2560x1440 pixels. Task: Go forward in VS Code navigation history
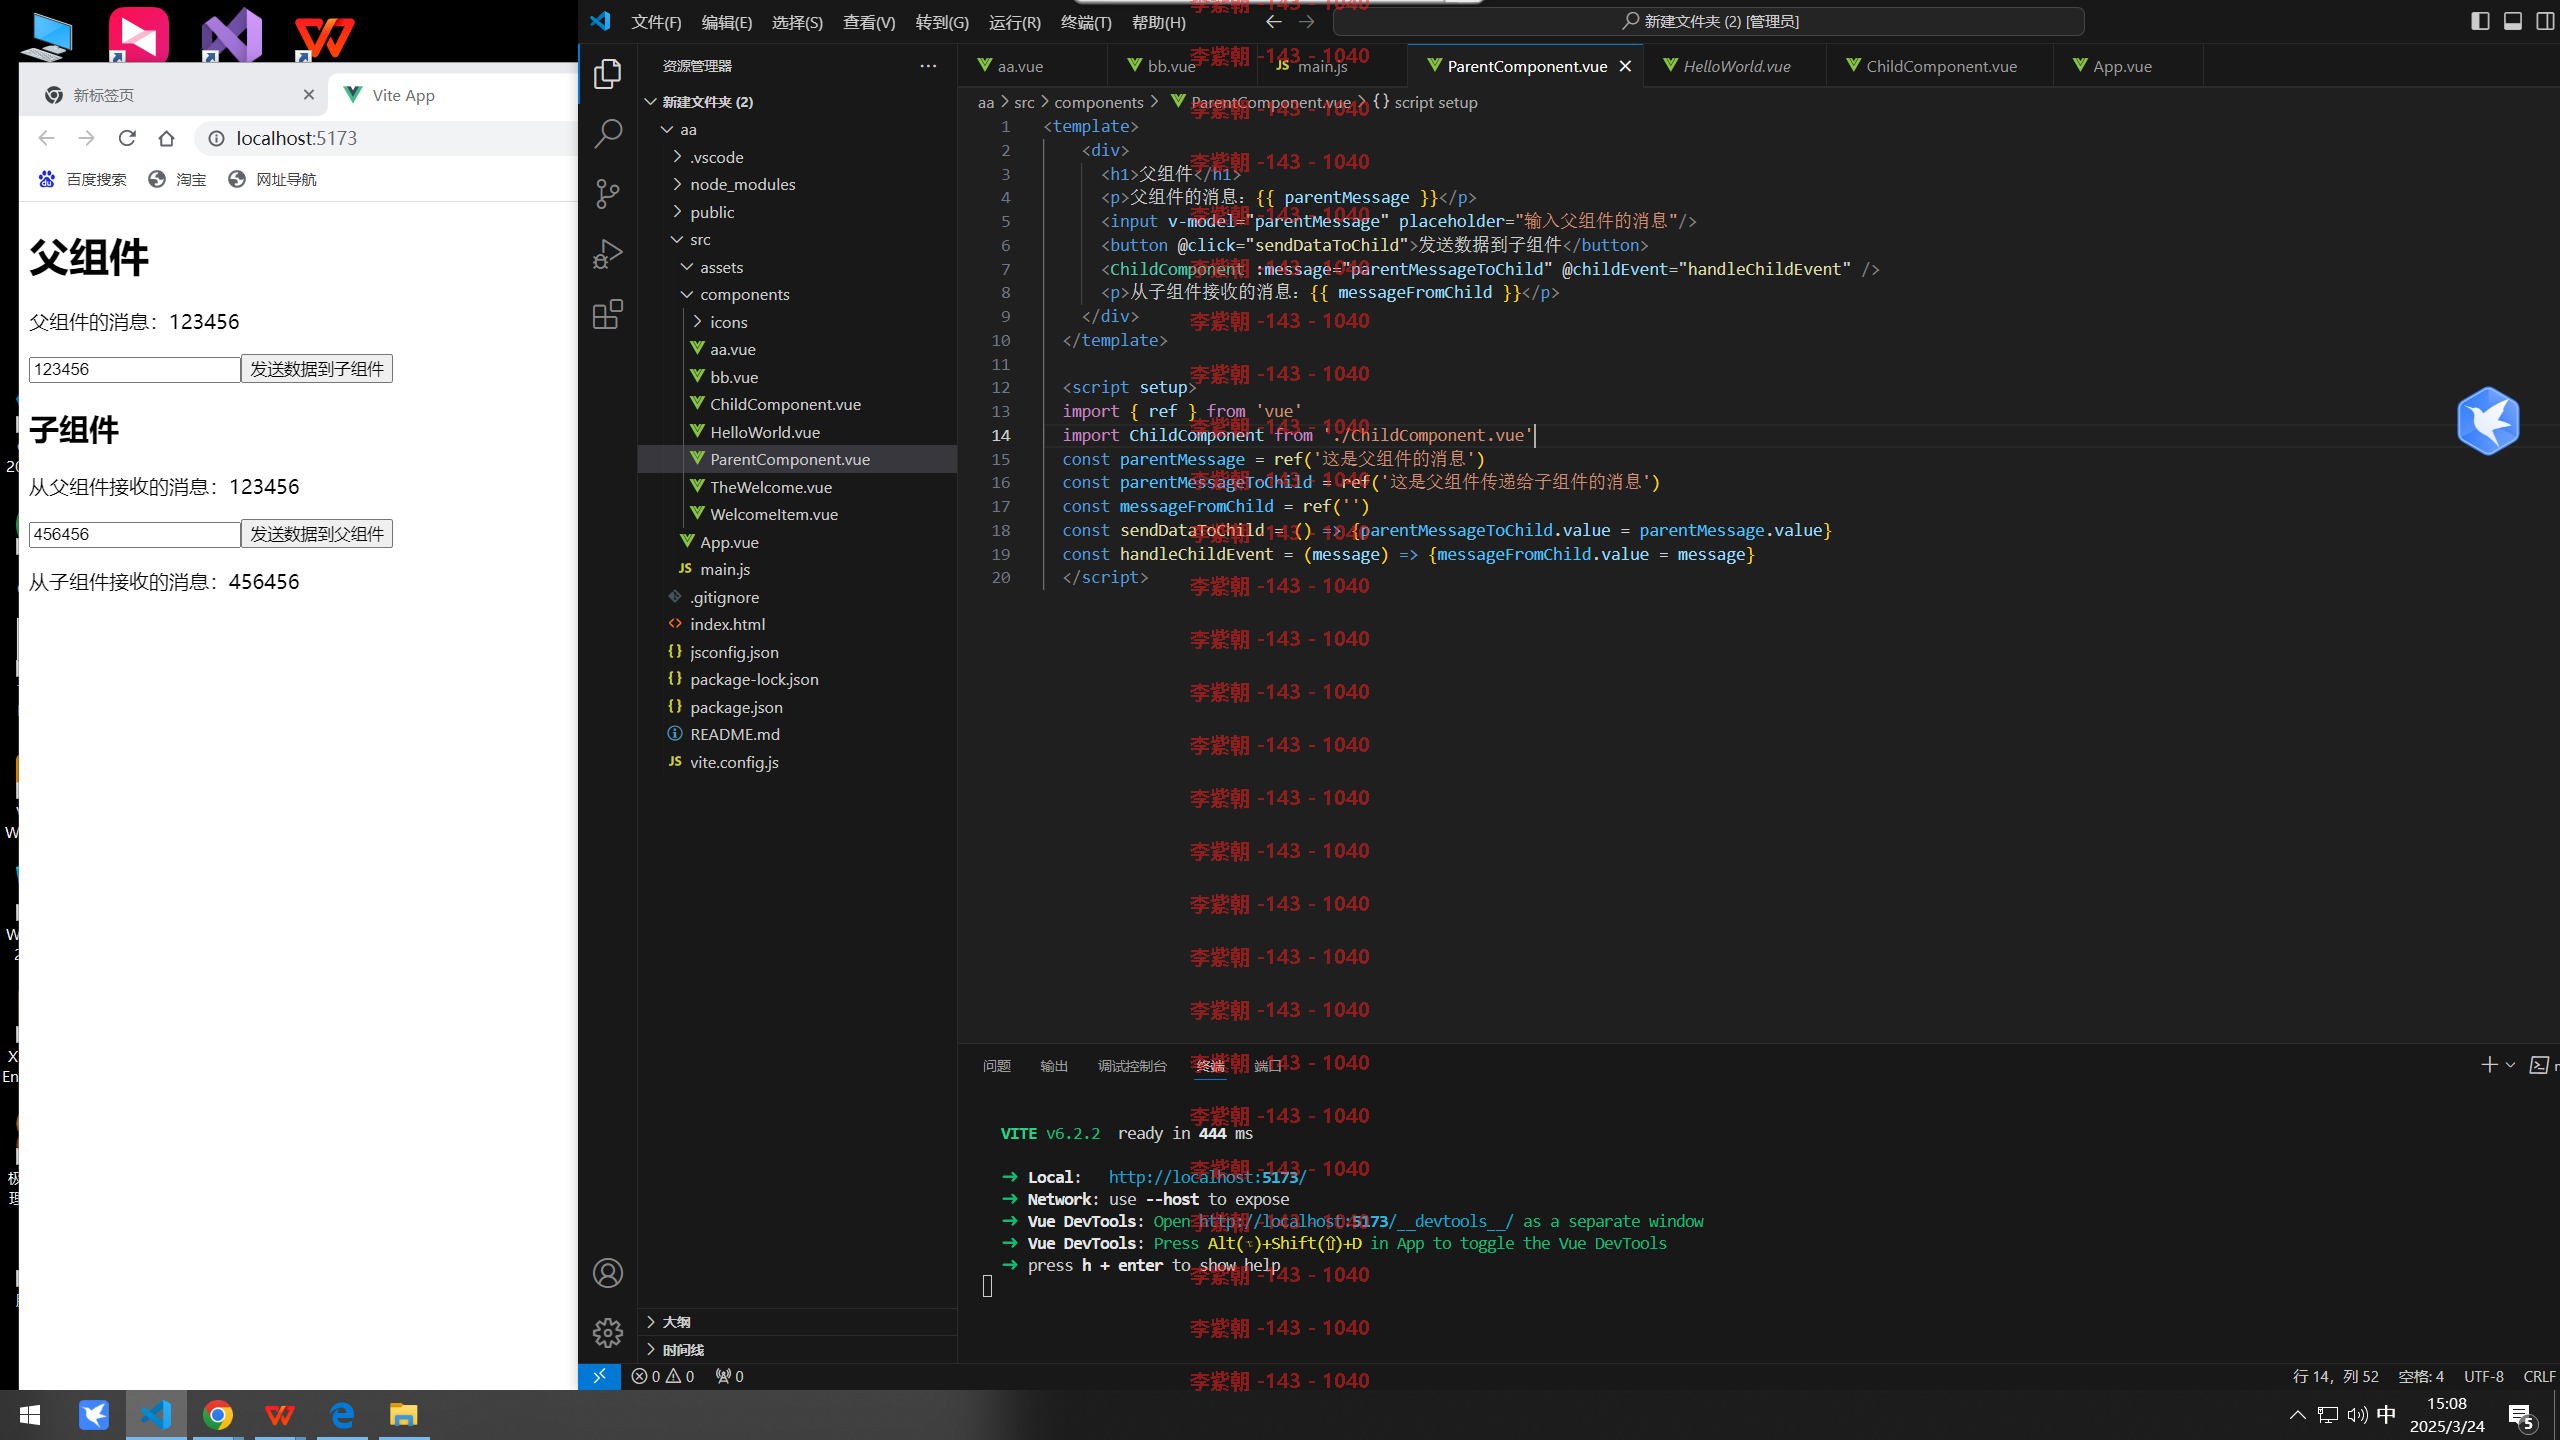pyautogui.click(x=1306, y=21)
